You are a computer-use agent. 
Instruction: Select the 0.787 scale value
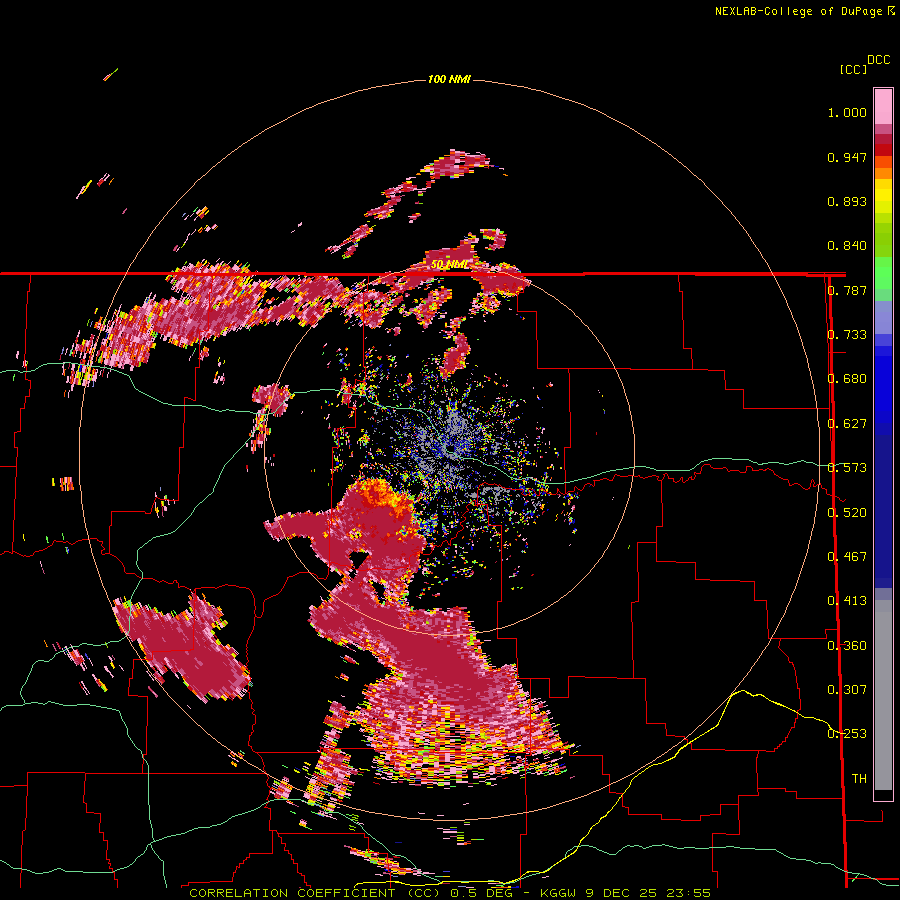(x=847, y=290)
